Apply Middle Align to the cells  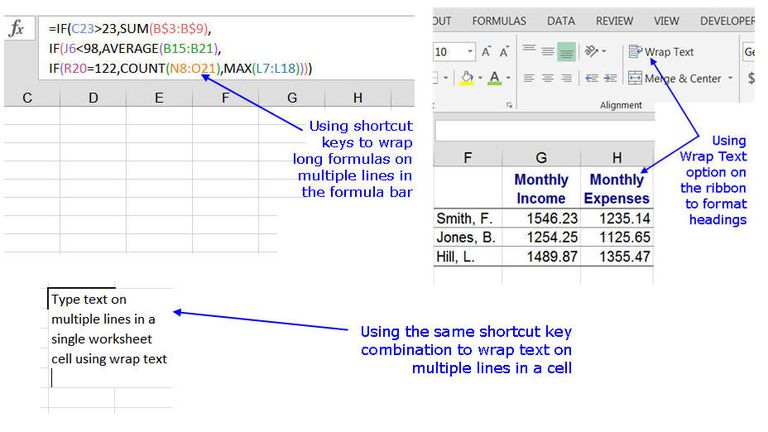548,51
